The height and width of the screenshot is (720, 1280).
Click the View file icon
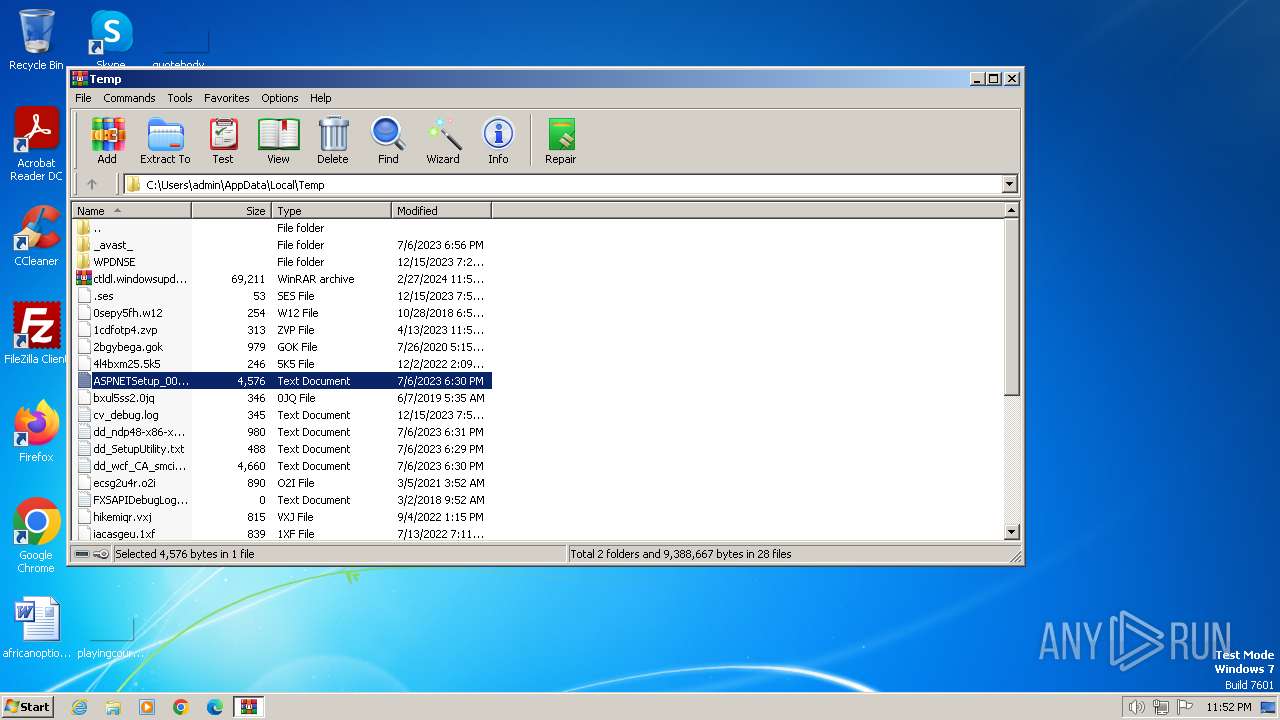coord(278,140)
